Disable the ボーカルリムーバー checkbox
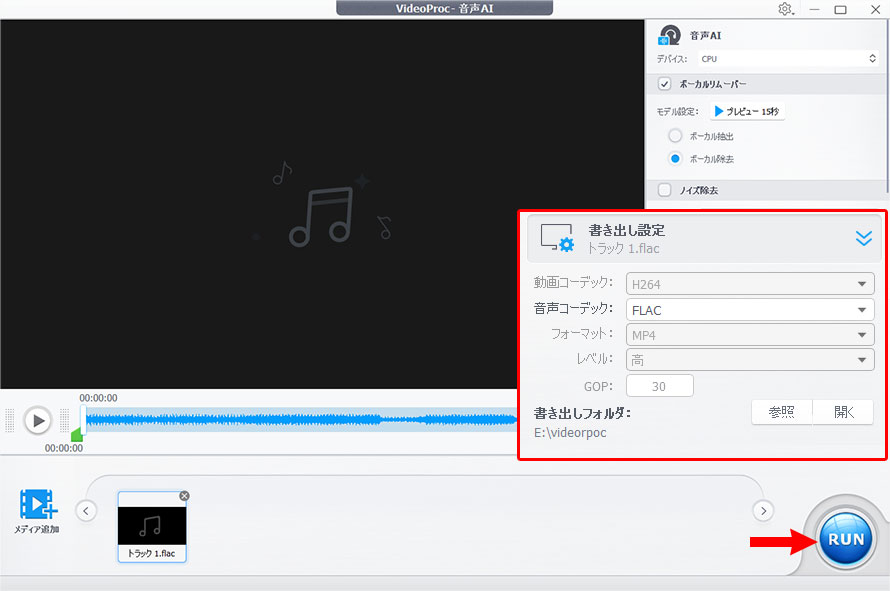Image resolution: width=890 pixels, height=591 pixels. [665, 84]
